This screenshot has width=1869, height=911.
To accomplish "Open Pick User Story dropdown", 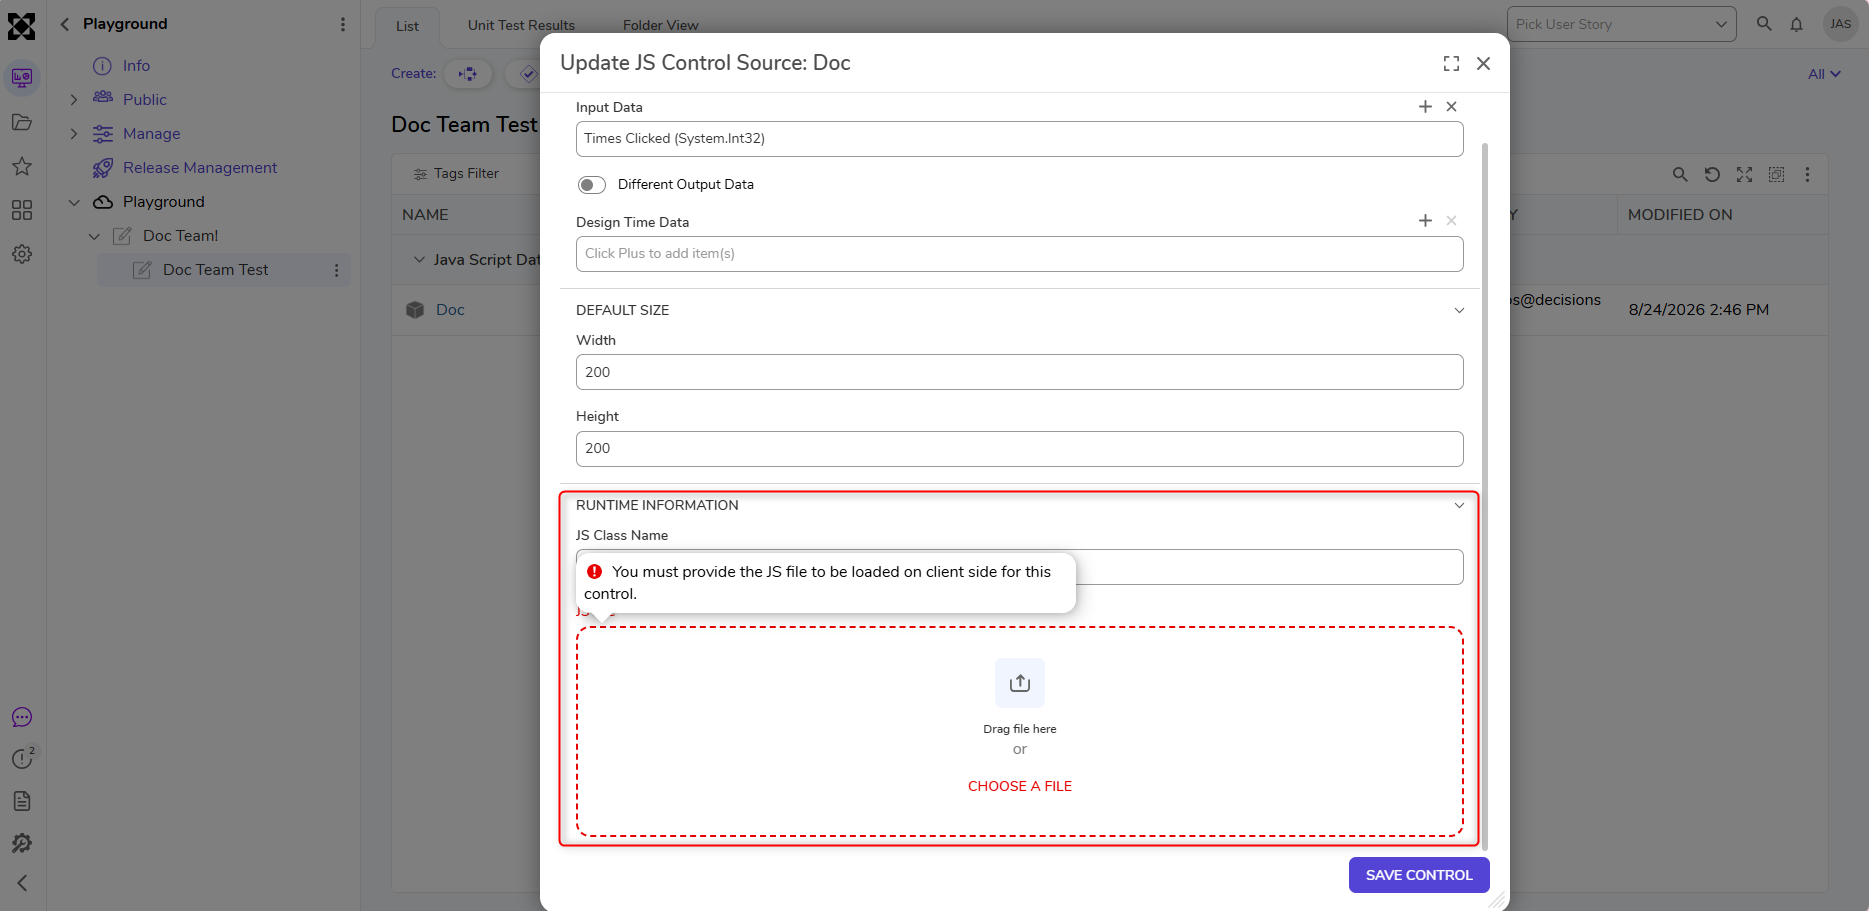I will [x=1621, y=24].
